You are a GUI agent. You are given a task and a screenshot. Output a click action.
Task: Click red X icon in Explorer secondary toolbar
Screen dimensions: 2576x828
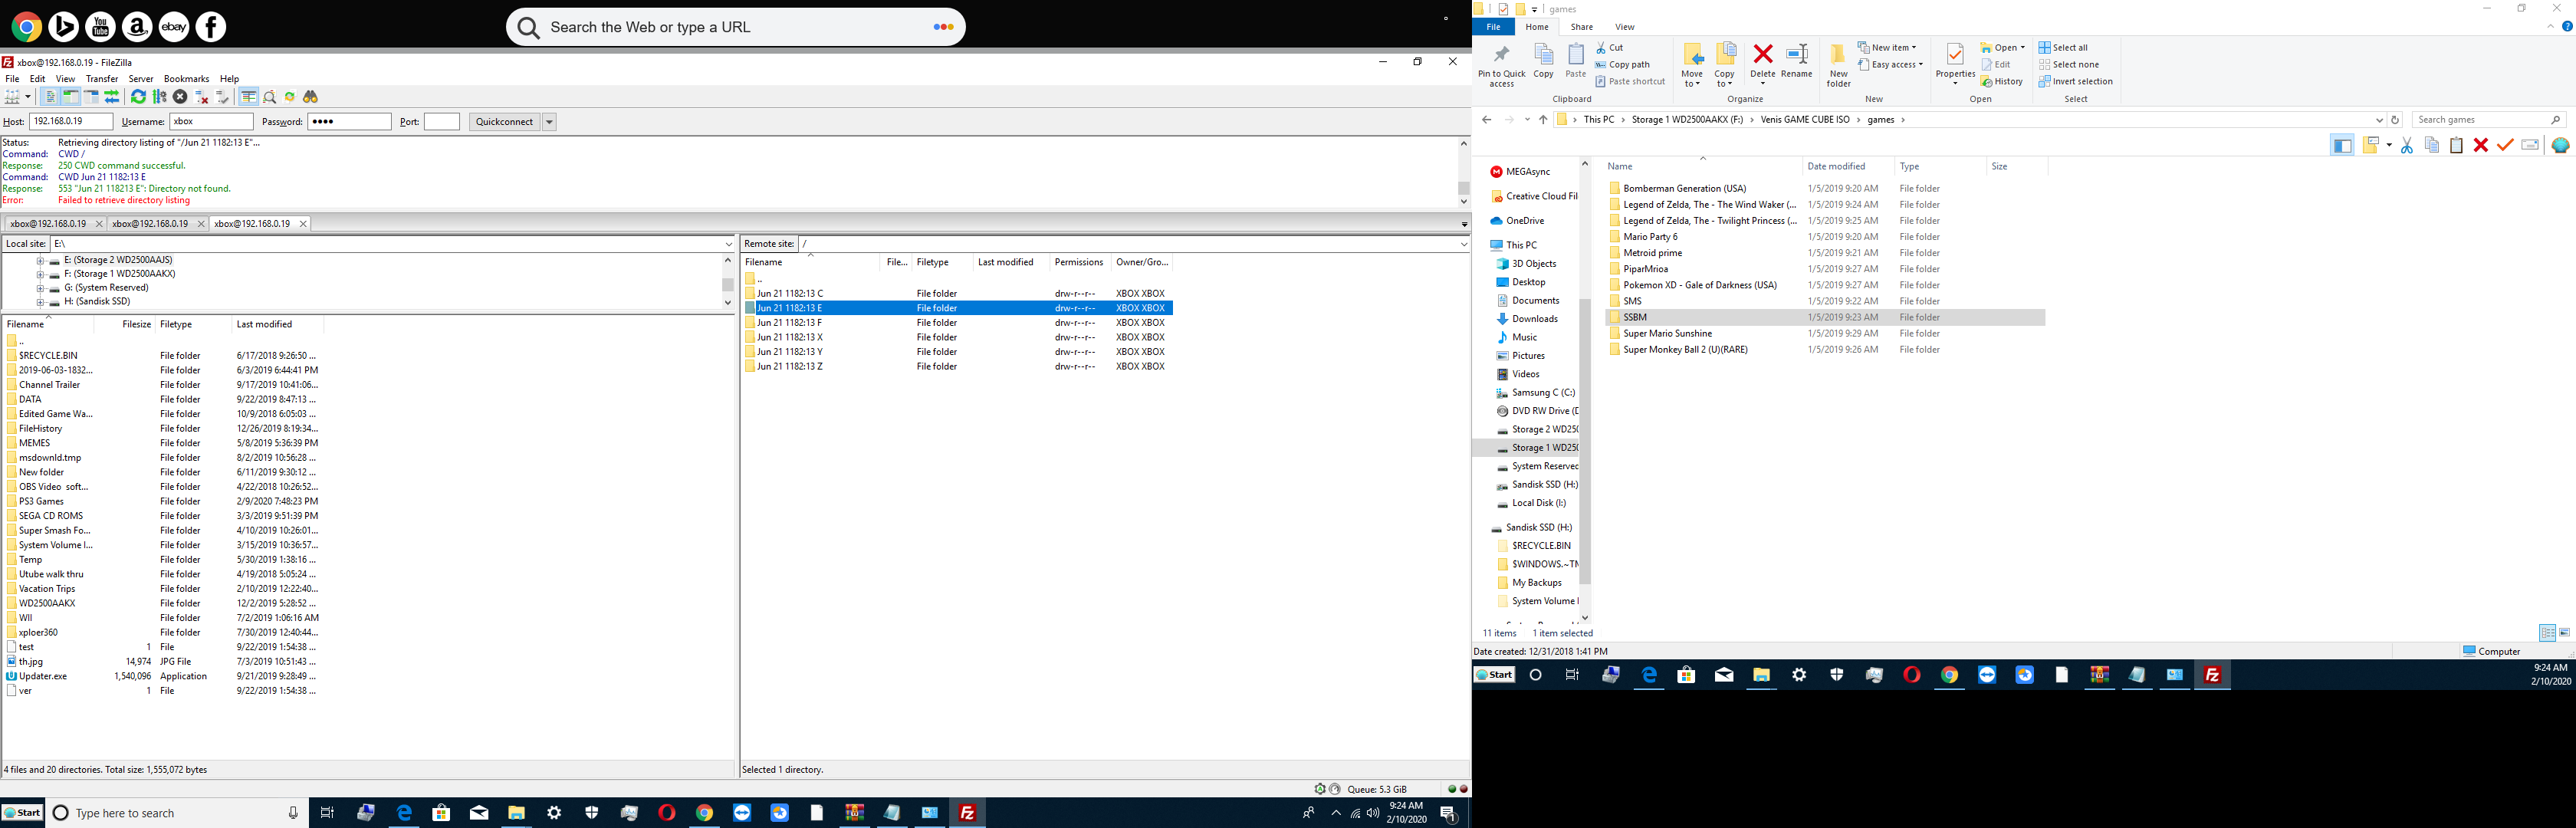2481,145
